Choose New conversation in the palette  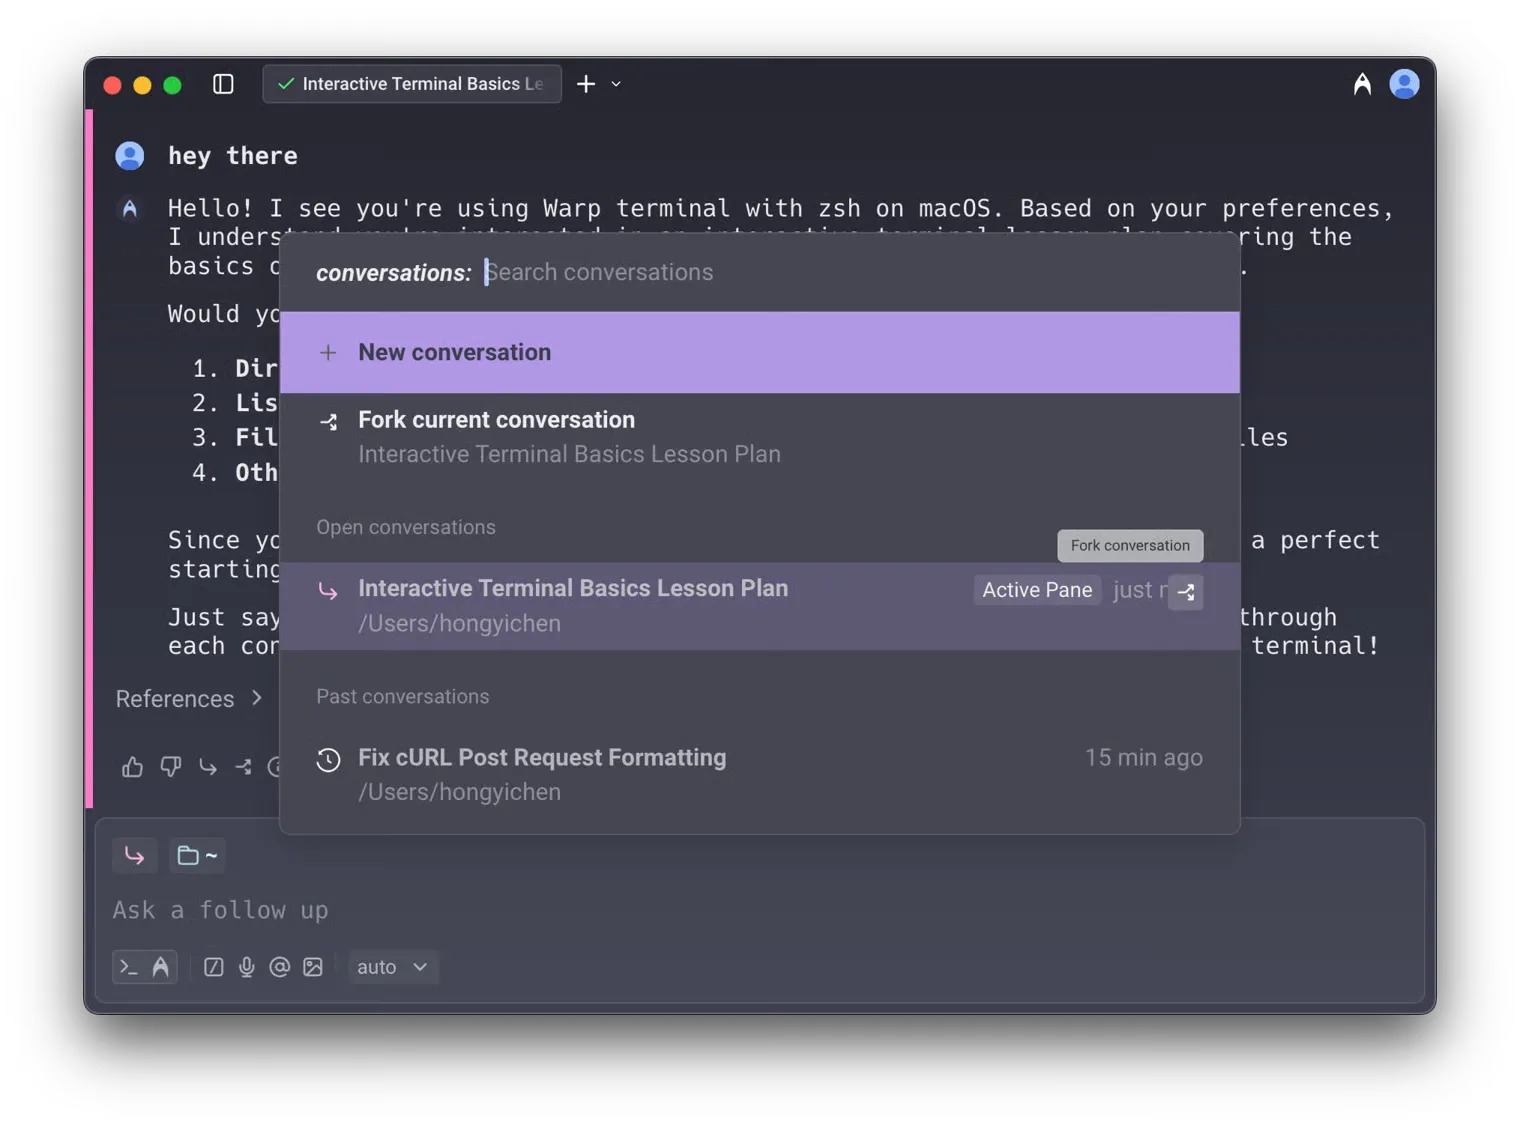click(455, 352)
